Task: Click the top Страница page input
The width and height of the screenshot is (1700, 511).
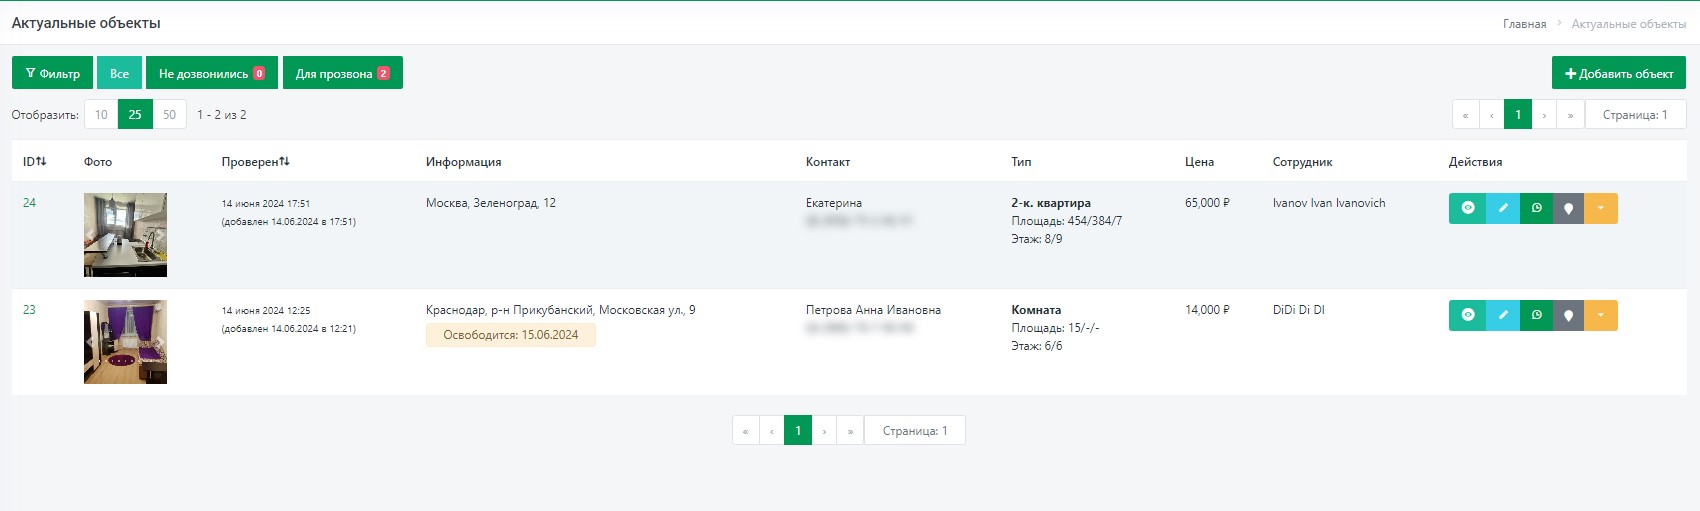Action: [1635, 114]
